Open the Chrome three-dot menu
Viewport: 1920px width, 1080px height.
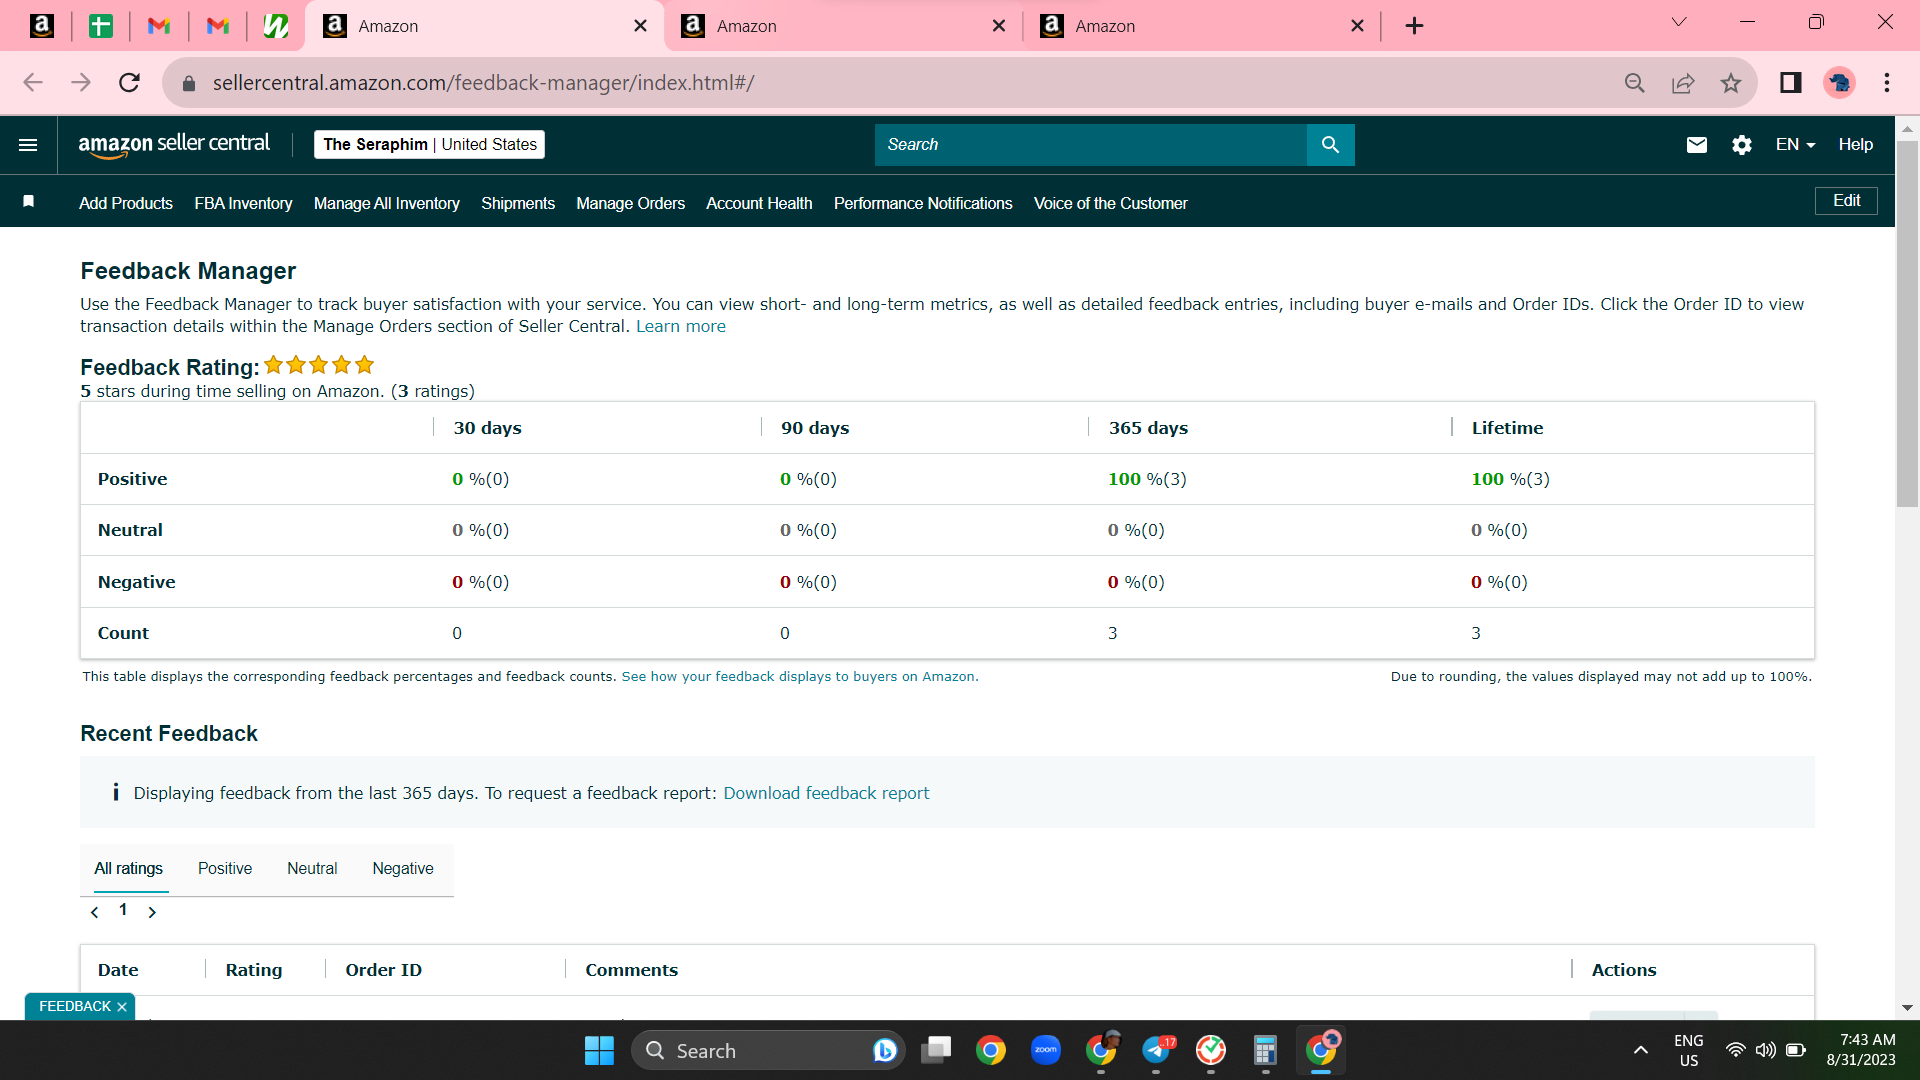click(1887, 83)
